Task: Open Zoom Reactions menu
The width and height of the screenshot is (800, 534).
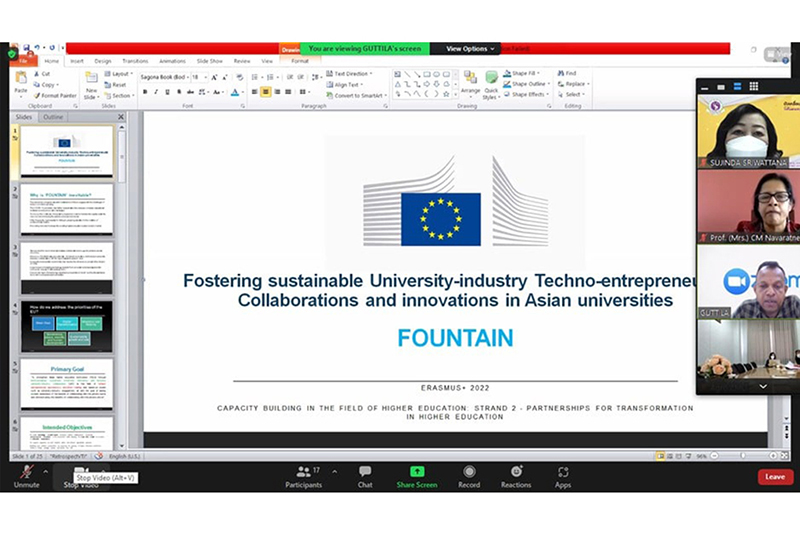Action: click(x=516, y=477)
